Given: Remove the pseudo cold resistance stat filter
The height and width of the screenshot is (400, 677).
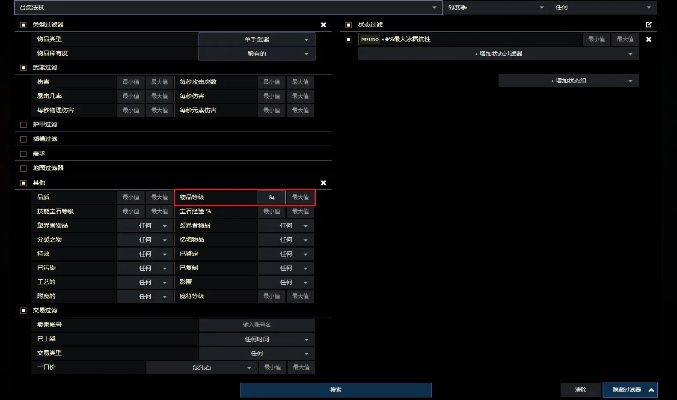Looking at the screenshot, I should coord(648,39).
